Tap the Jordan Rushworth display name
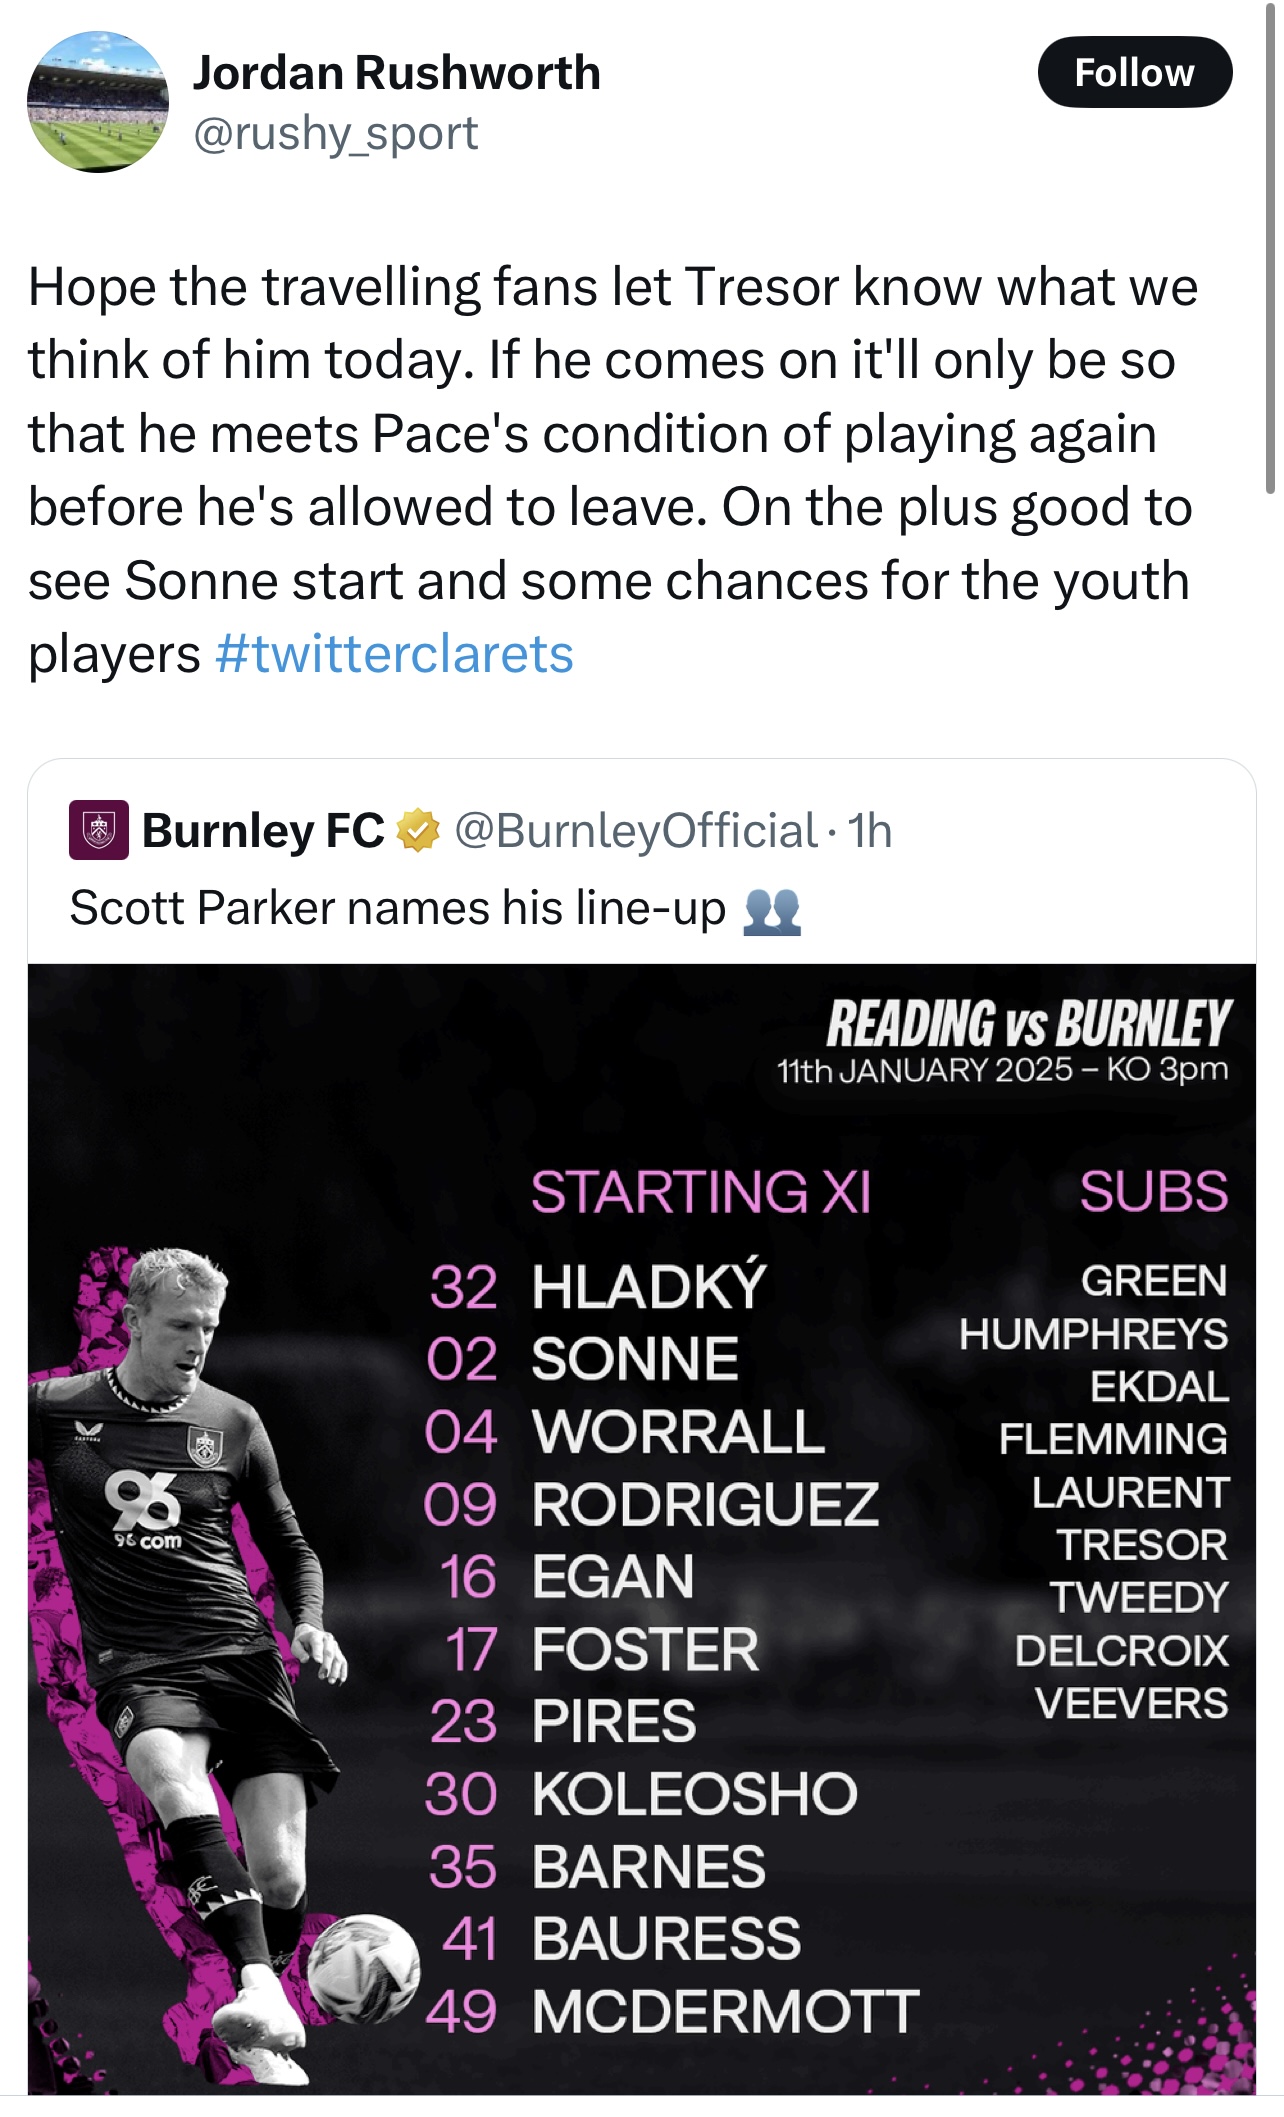This screenshot has height=2117, width=1284. 396,72
